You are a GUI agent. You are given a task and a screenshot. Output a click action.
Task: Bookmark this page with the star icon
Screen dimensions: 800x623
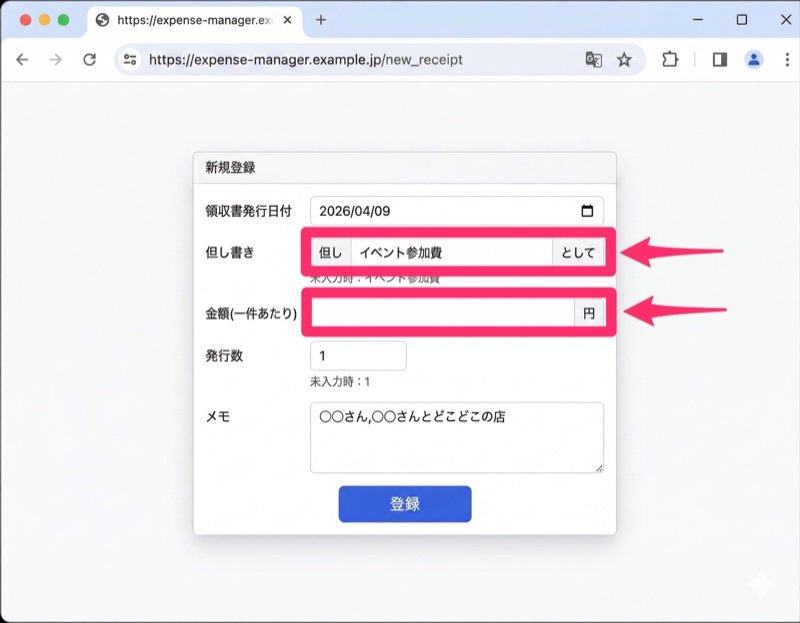625,59
